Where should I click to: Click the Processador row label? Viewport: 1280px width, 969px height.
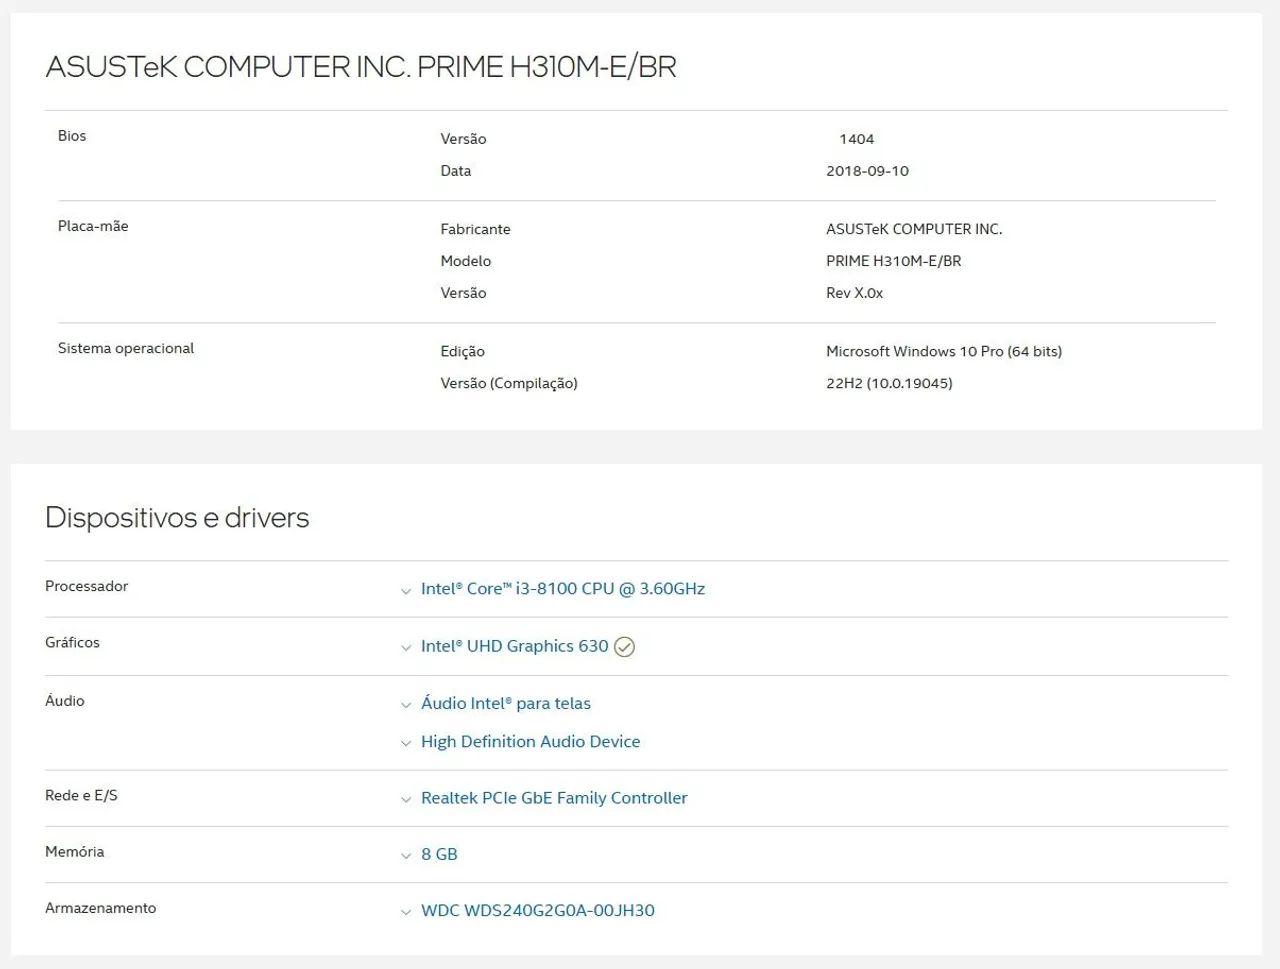[x=86, y=586]
